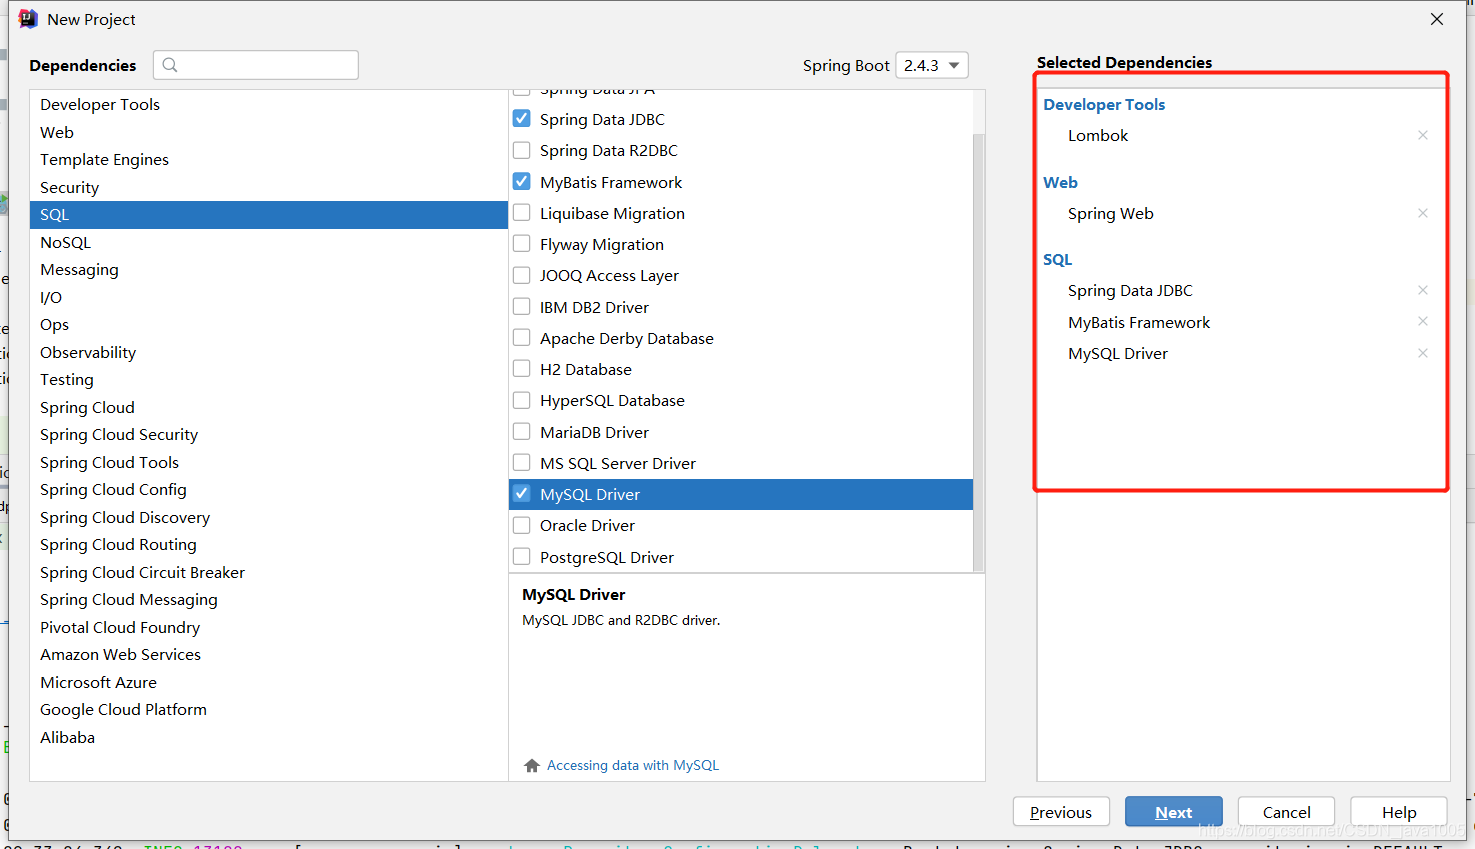
Task: Select SQL category
Action: tap(269, 214)
